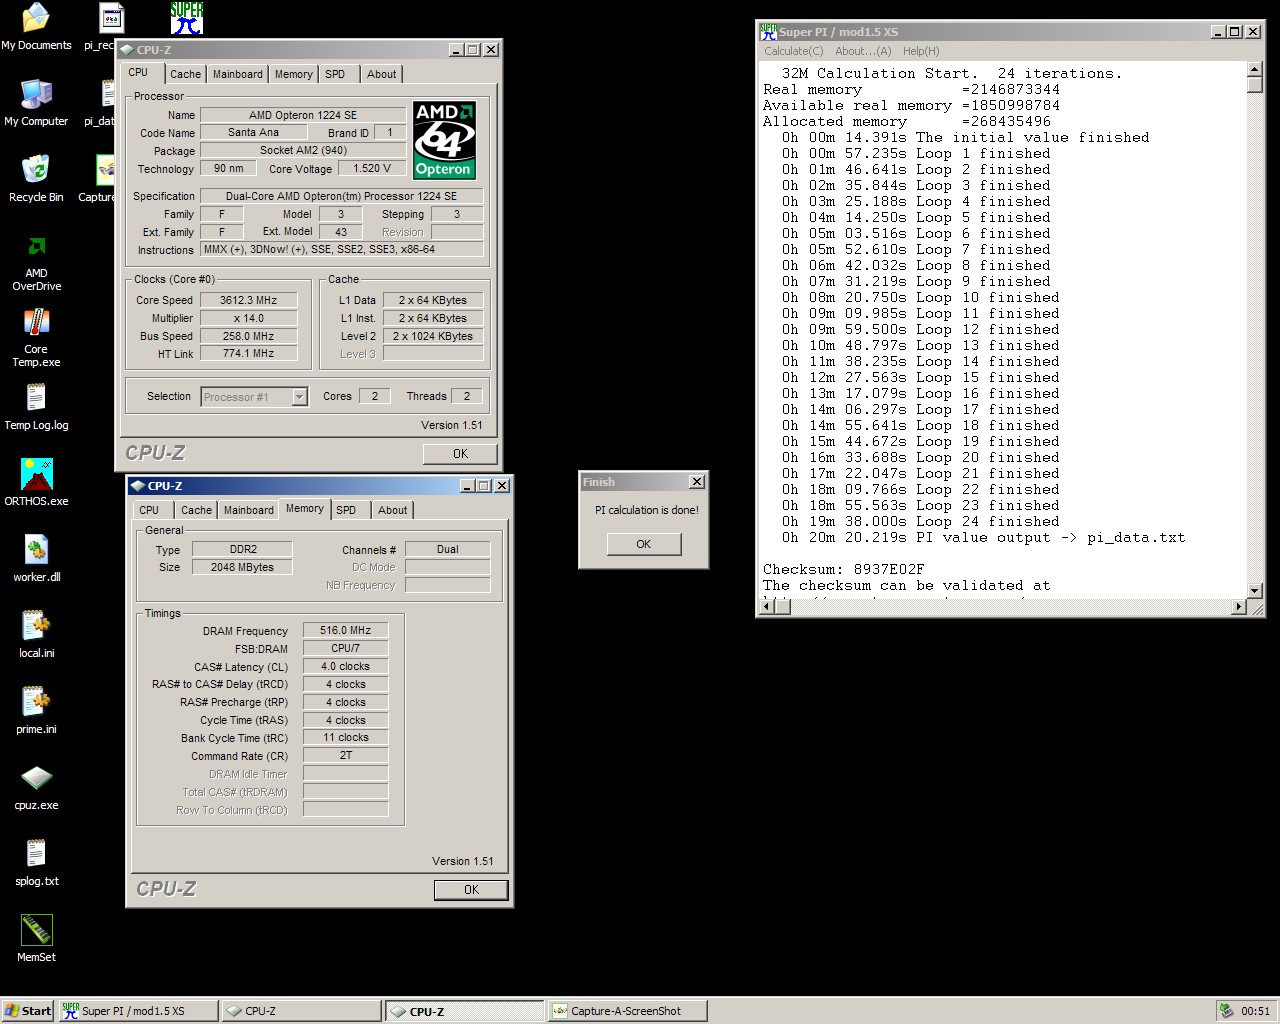Click the AMD Opteron 64 logo
This screenshot has height=1024, width=1280.
point(444,140)
